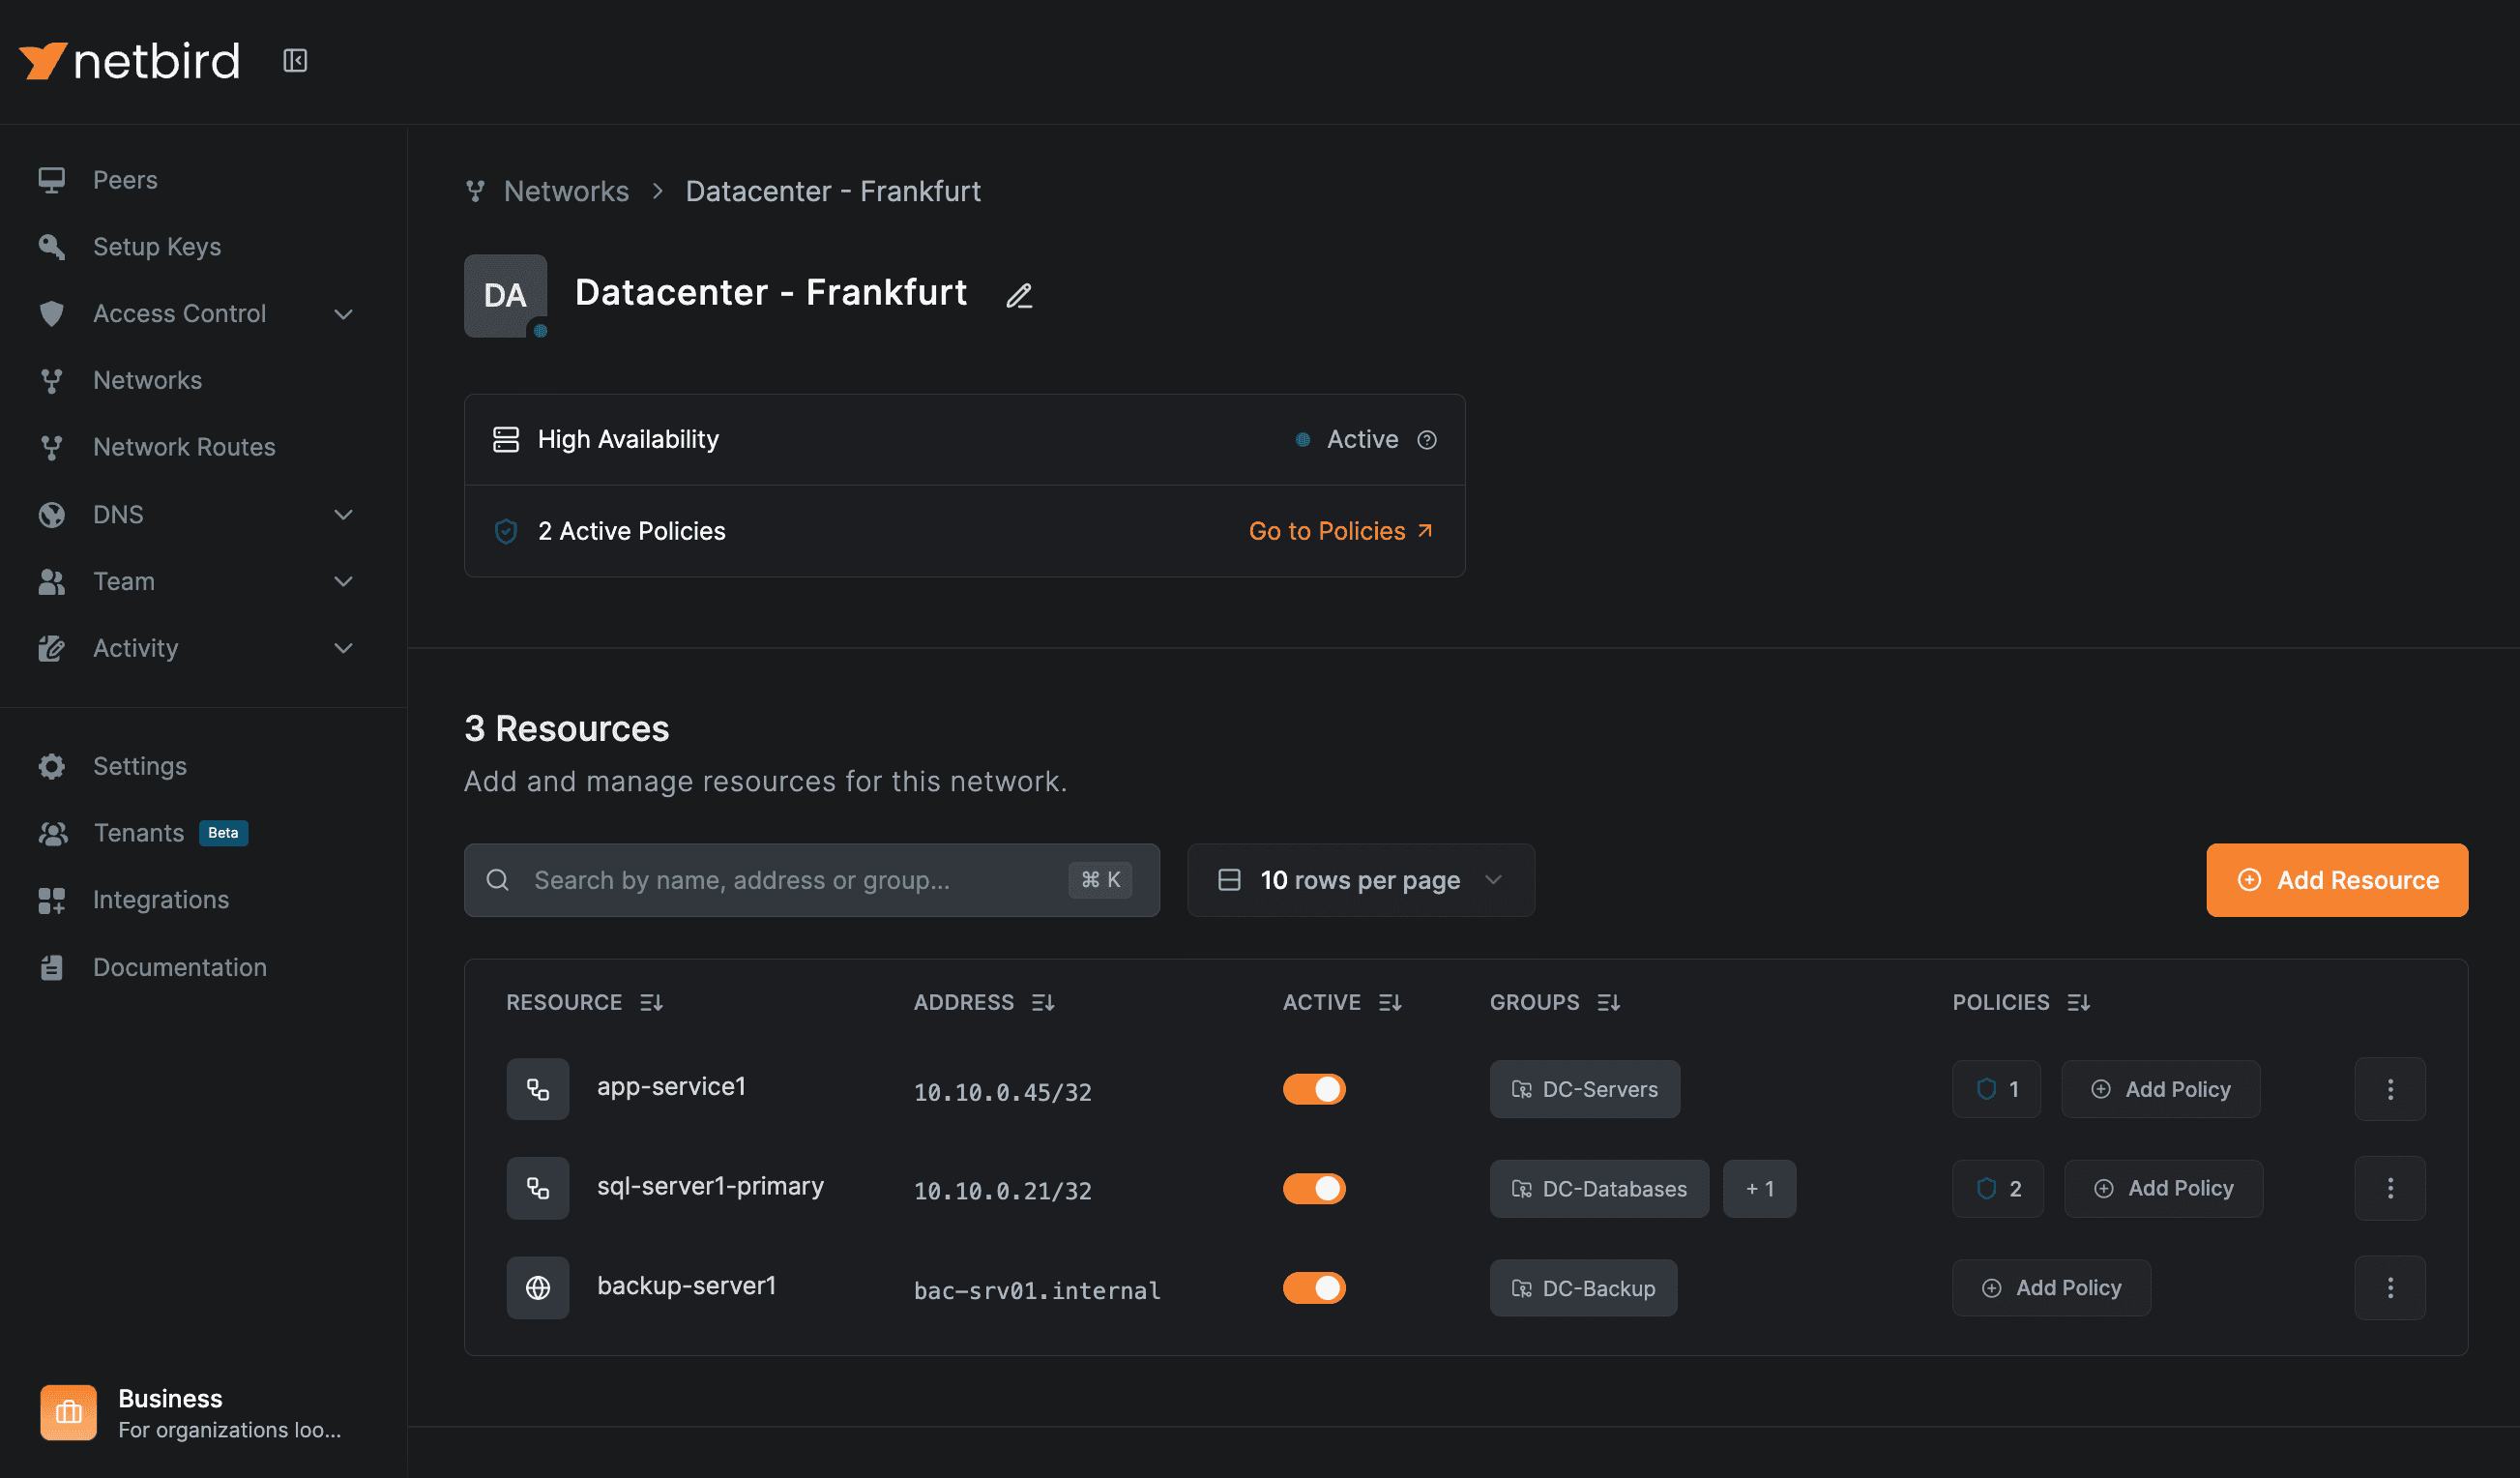Toggle the backup-server1 active switch
This screenshot has height=1478, width=2520.
[x=1314, y=1288]
